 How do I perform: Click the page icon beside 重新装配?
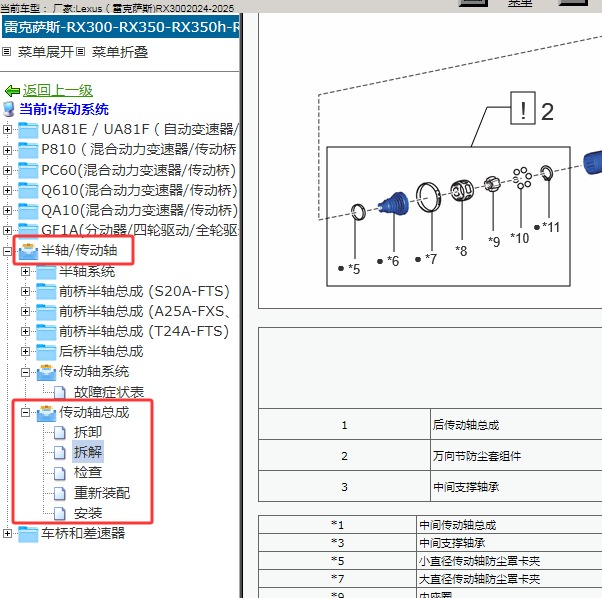click(x=60, y=493)
